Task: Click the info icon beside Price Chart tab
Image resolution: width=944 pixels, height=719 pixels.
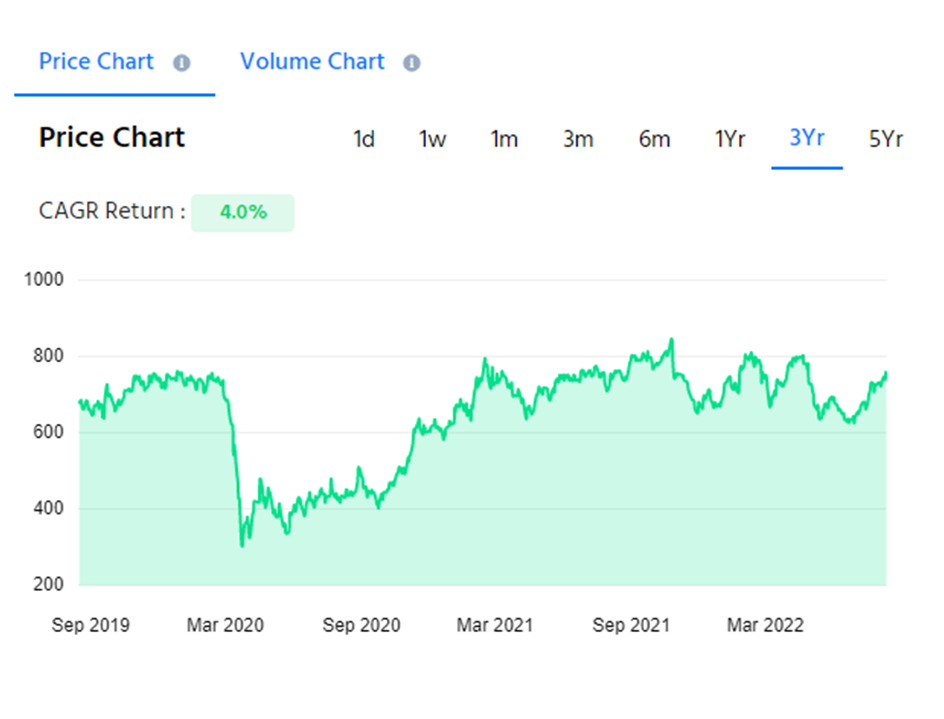Action: coord(181,63)
